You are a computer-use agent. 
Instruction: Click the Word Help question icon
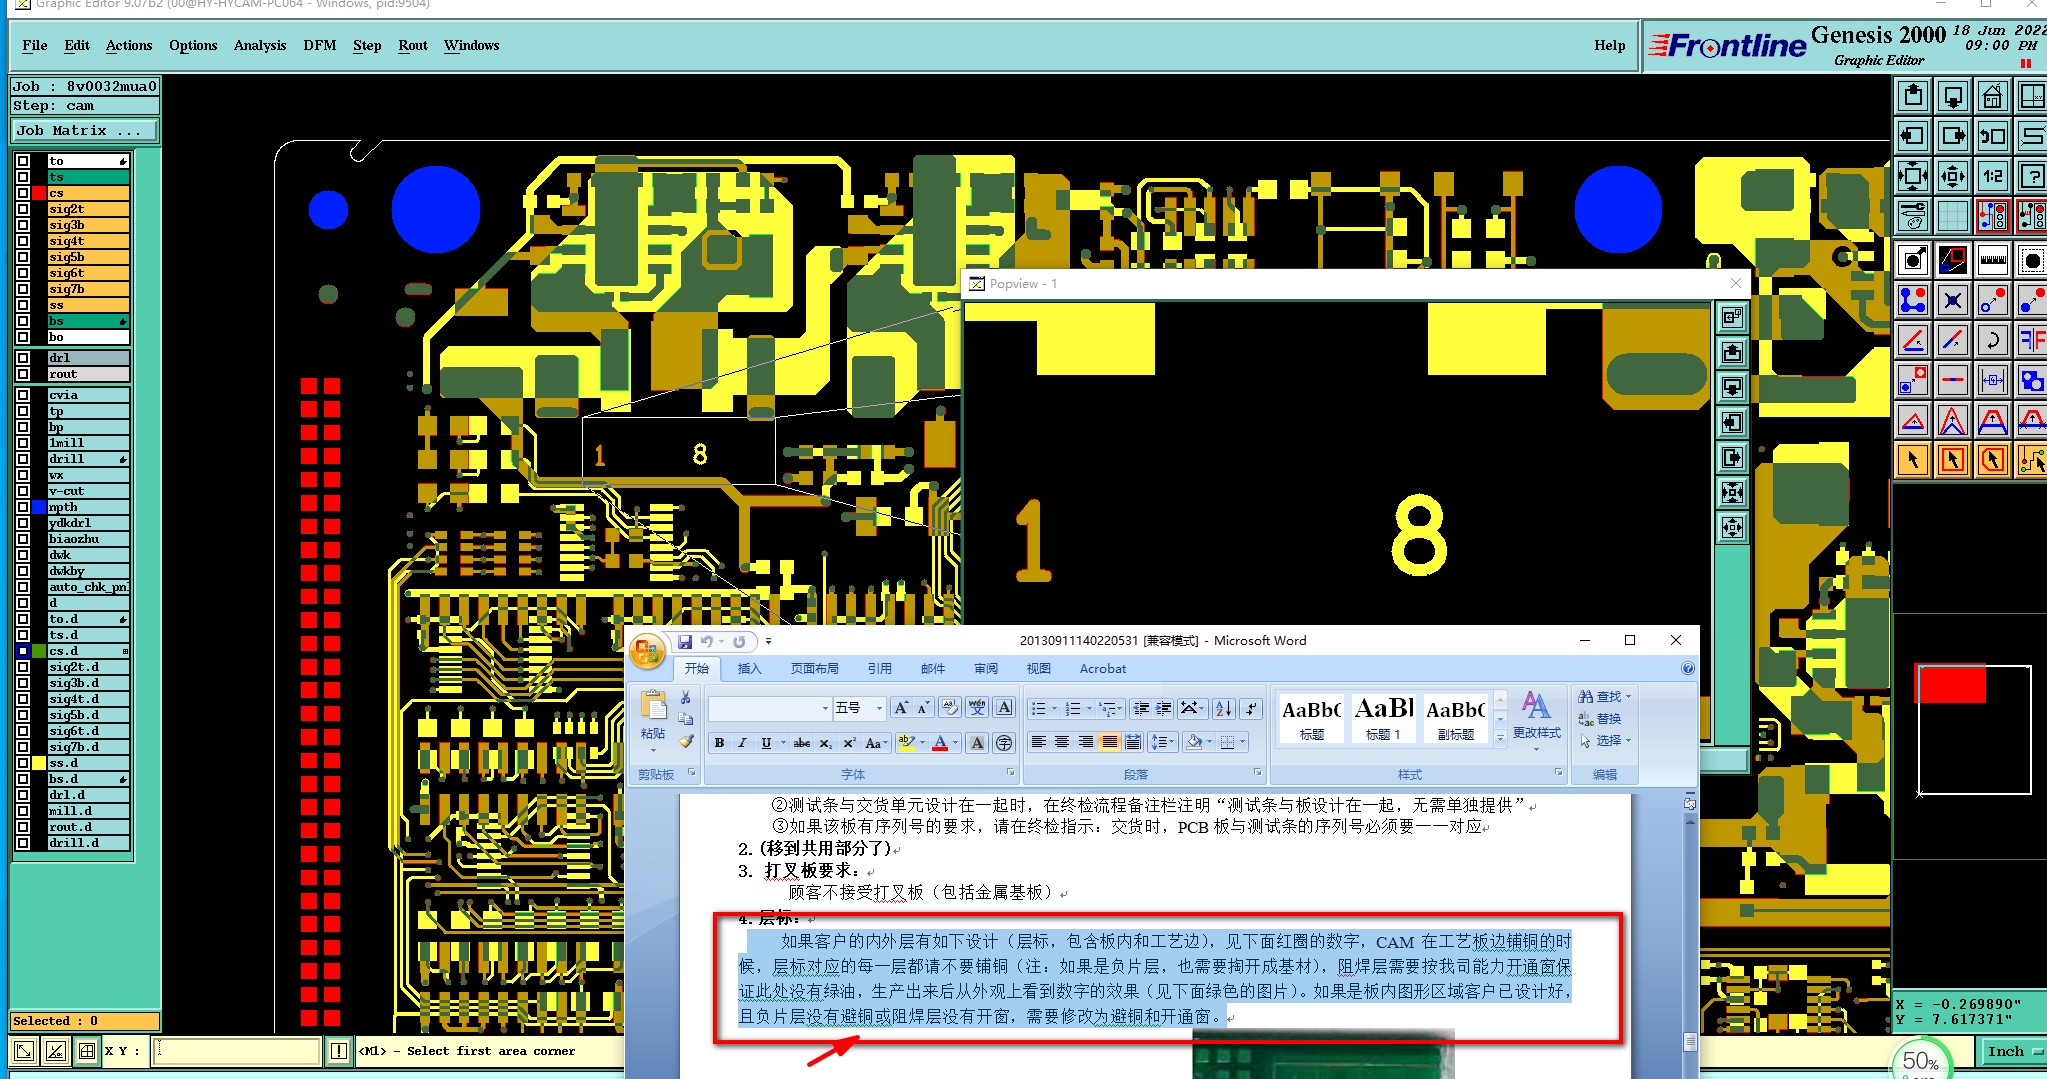(1688, 668)
